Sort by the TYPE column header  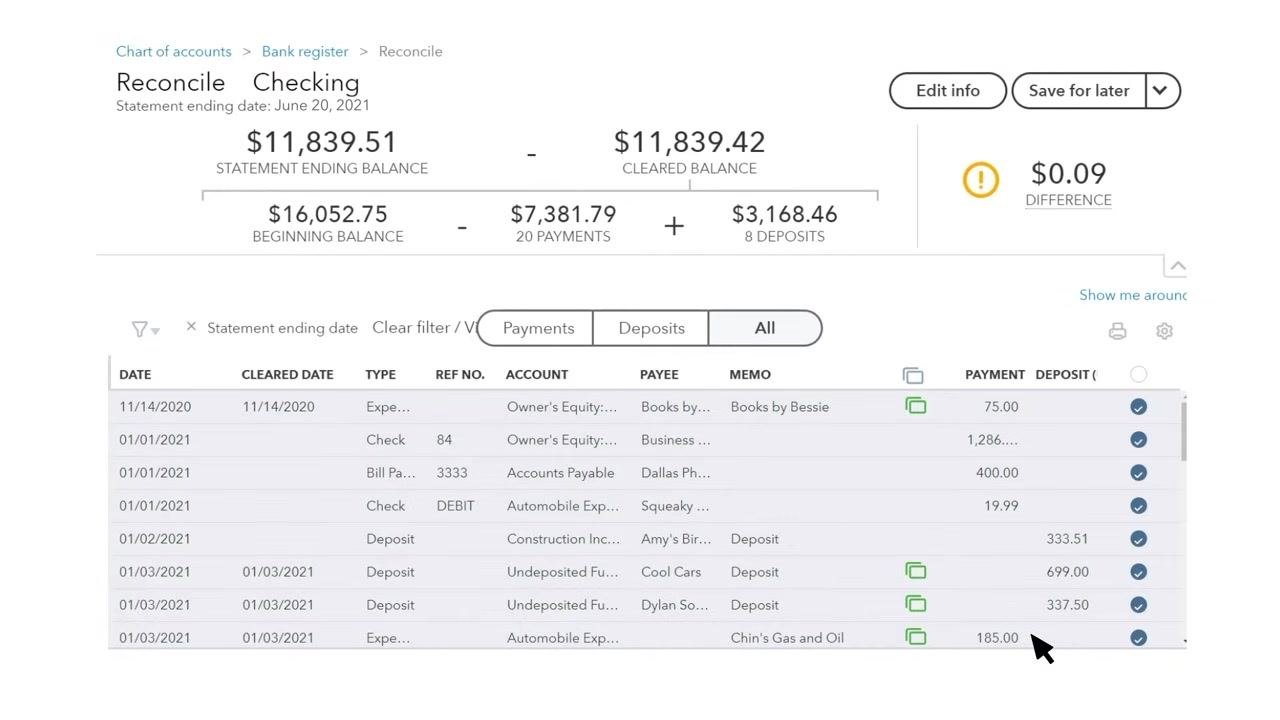[x=381, y=374]
